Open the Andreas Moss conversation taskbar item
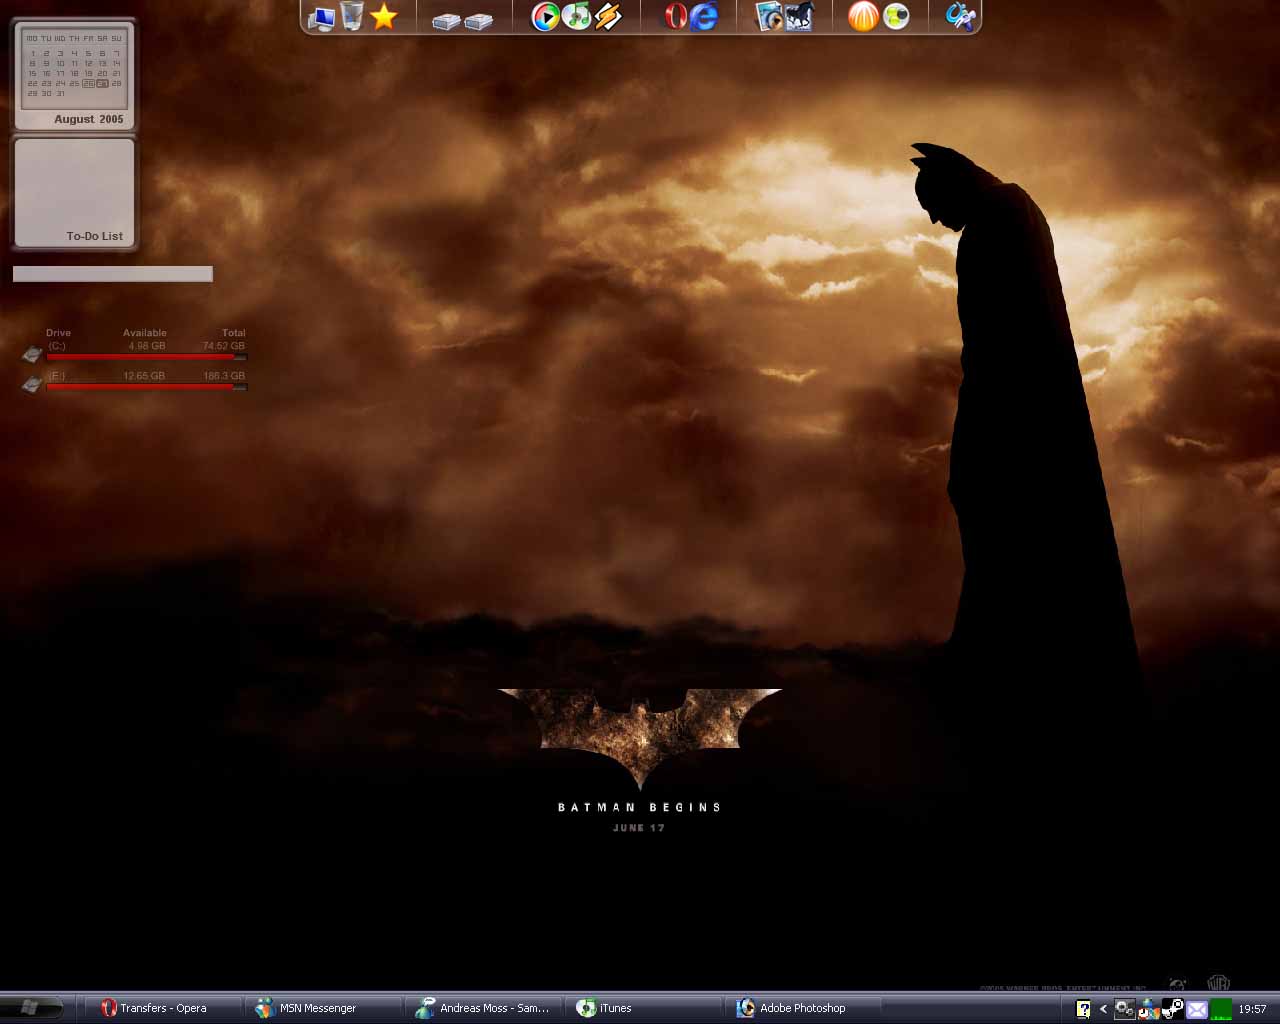 pos(483,1008)
